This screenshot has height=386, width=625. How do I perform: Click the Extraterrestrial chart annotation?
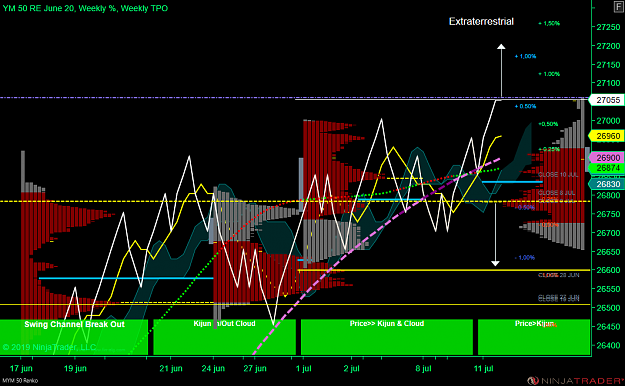481,22
